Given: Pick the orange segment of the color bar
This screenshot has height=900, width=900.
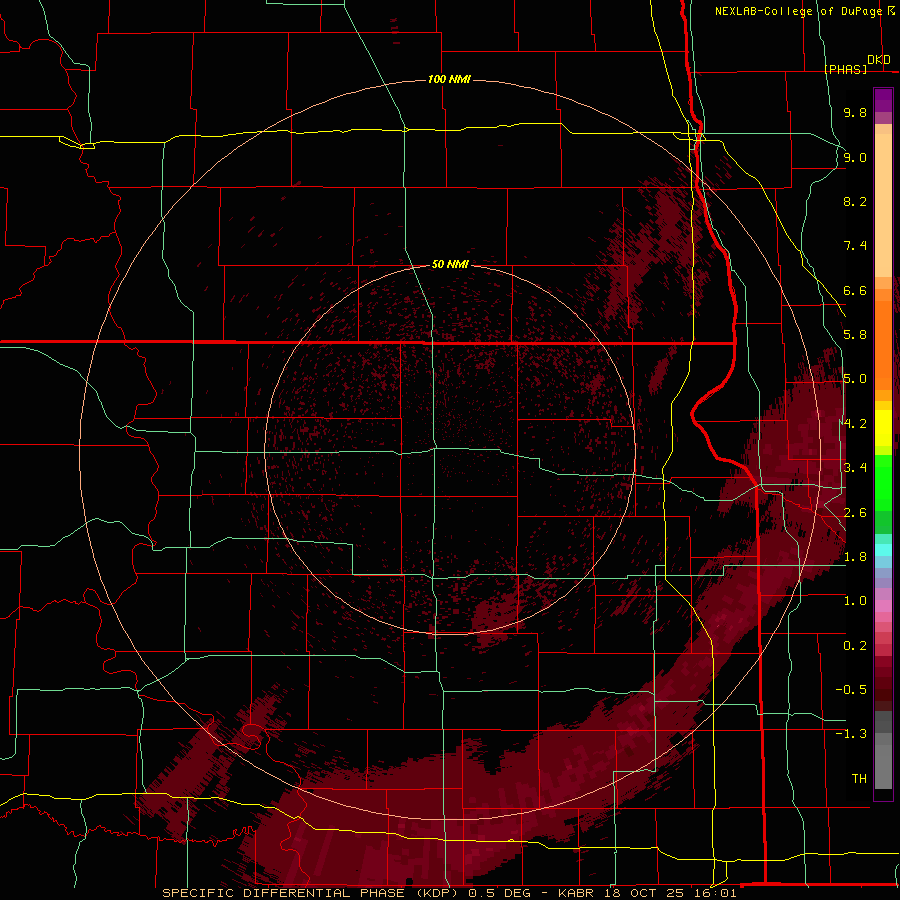Looking at the screenshot, I should pyautogui.click(x=883, y=346).
